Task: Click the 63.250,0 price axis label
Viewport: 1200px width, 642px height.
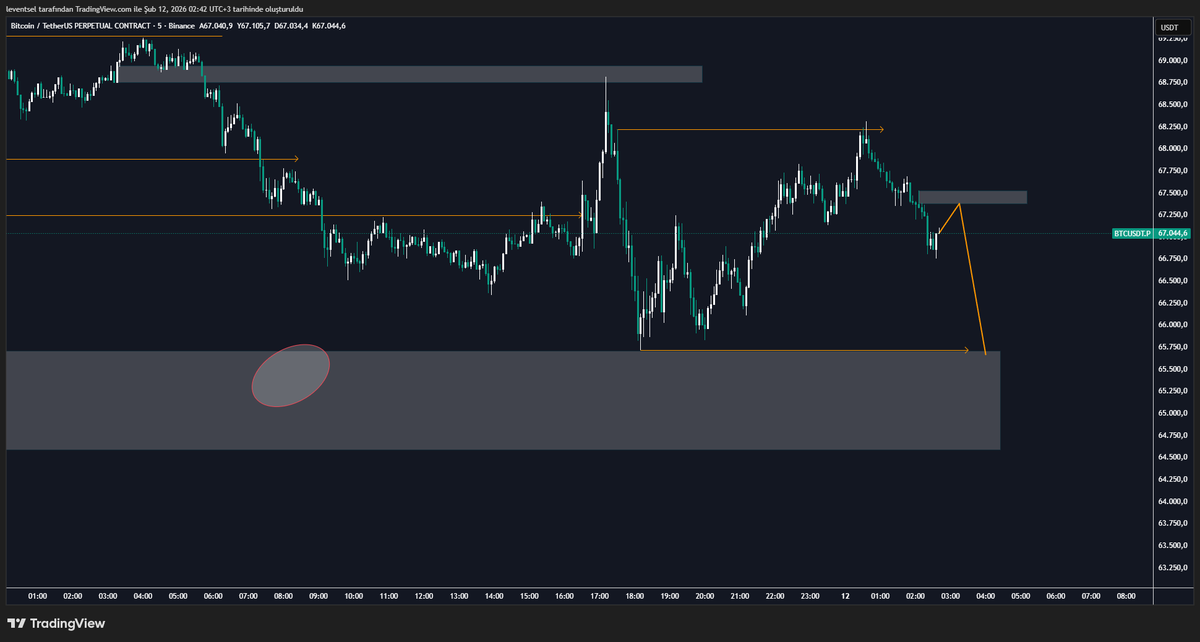Action: click(1172, 567)
